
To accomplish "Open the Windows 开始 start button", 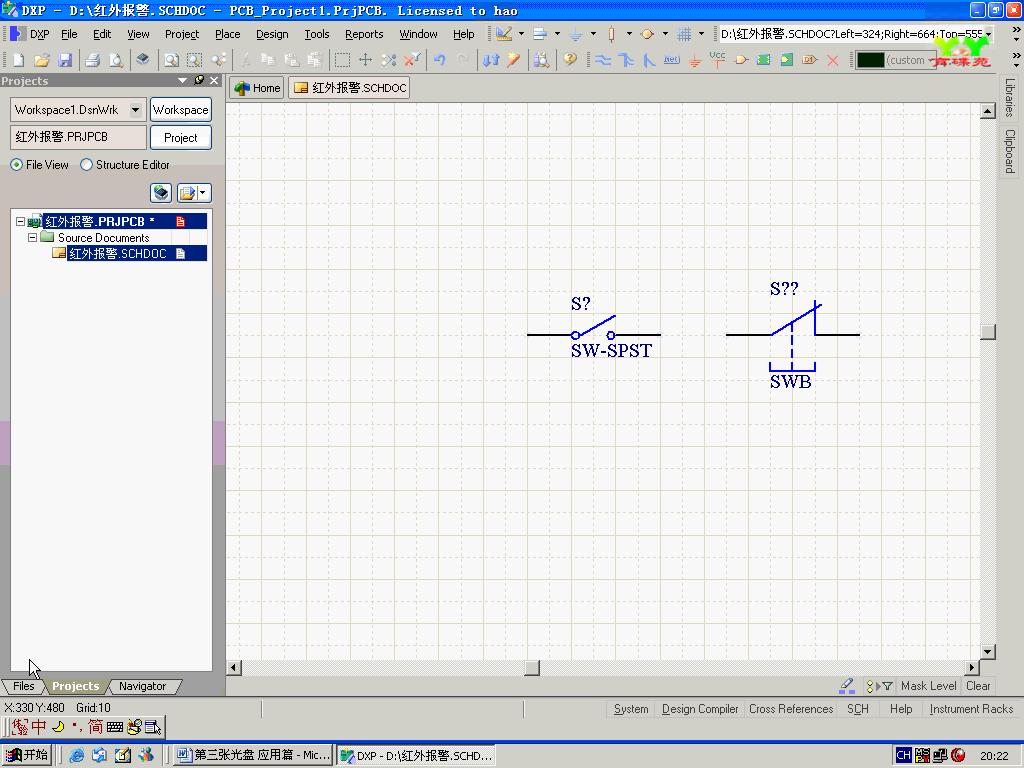I will (27, 755).
